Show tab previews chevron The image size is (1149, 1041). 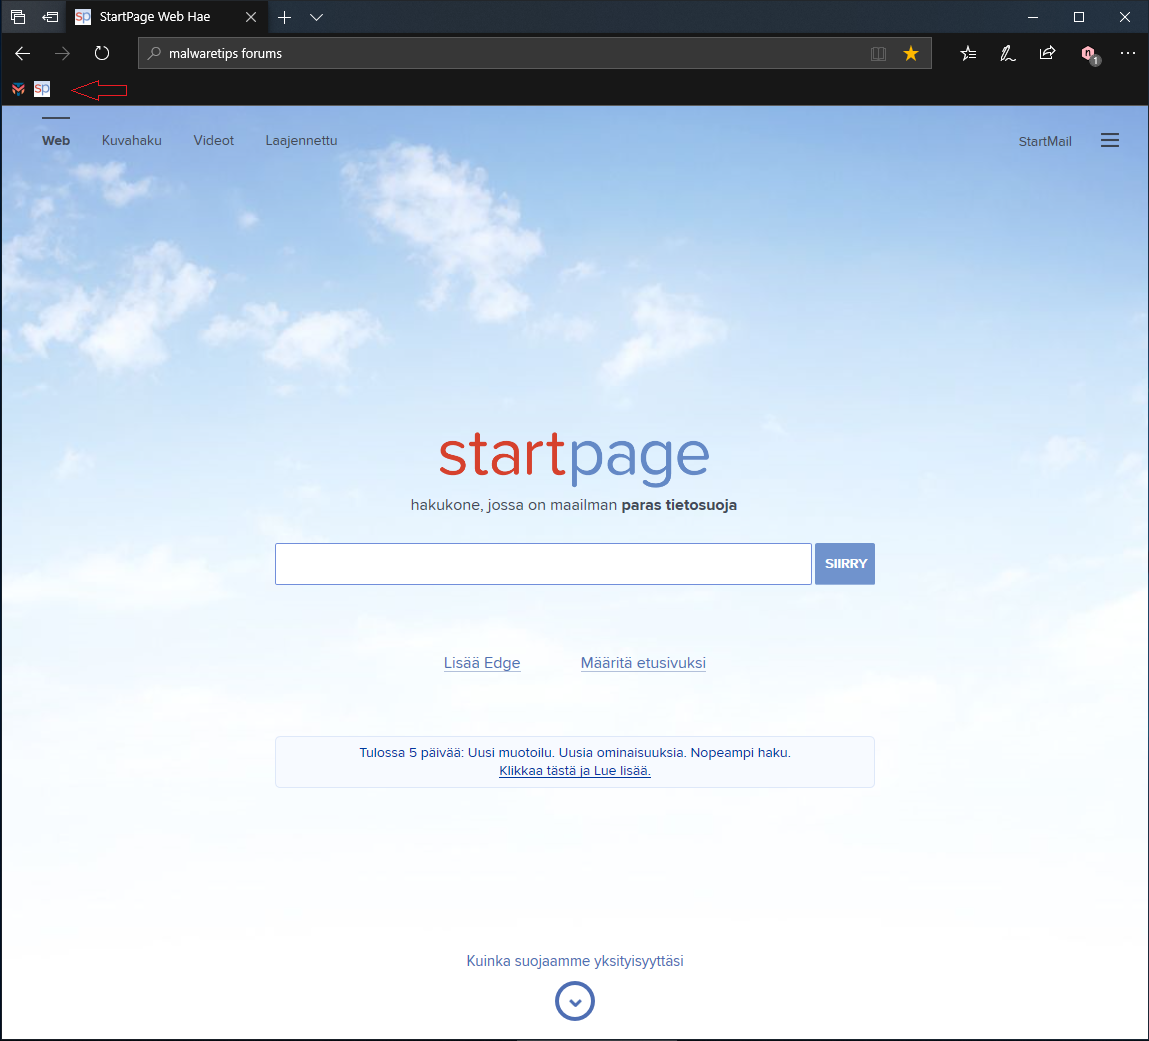[x=317, y=17]
